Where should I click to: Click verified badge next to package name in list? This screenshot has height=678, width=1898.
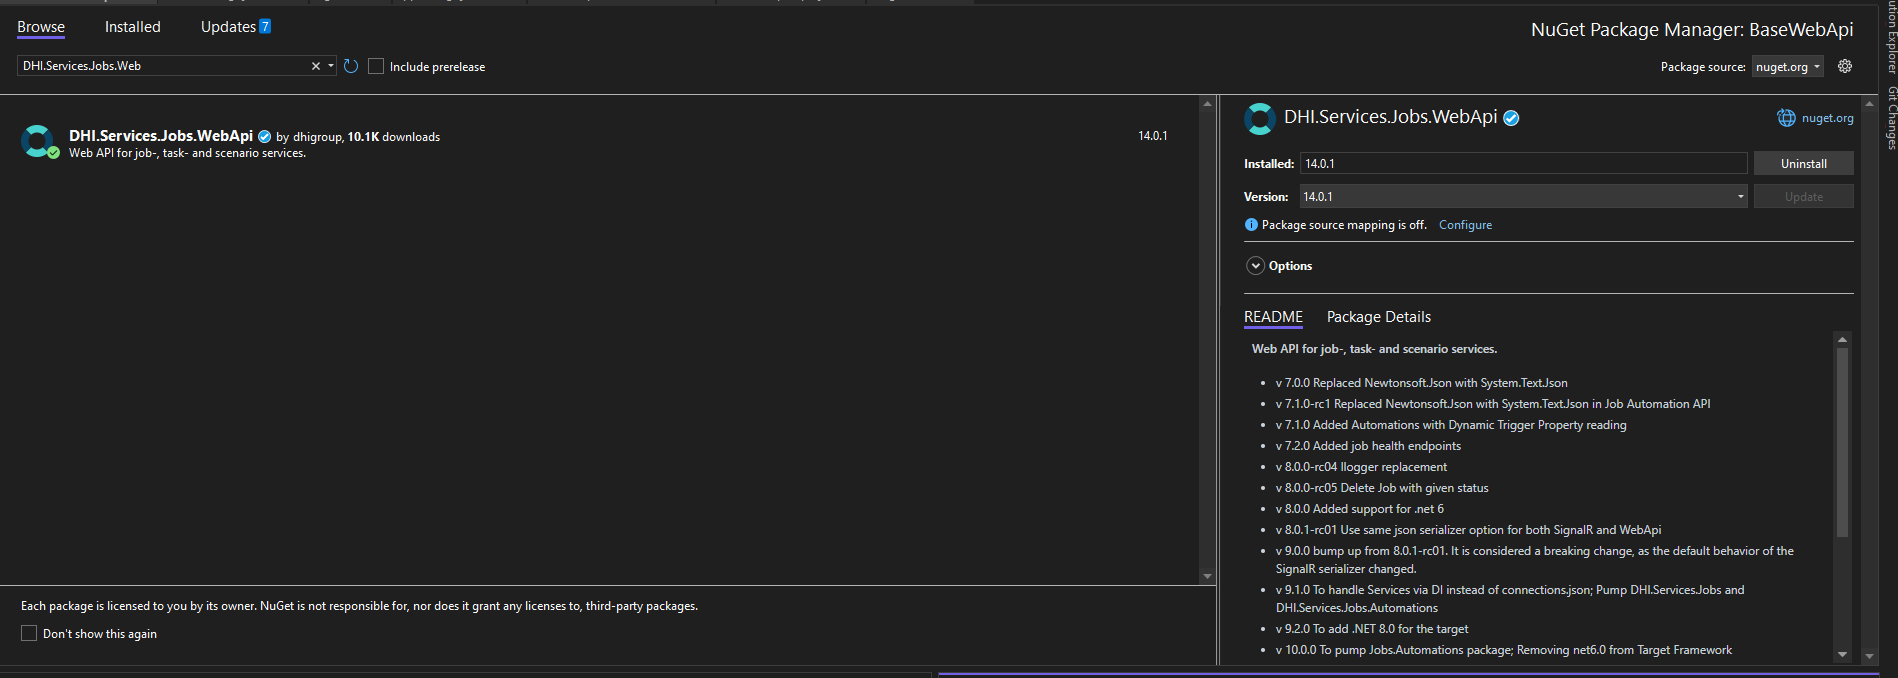[x=265, y=136]
